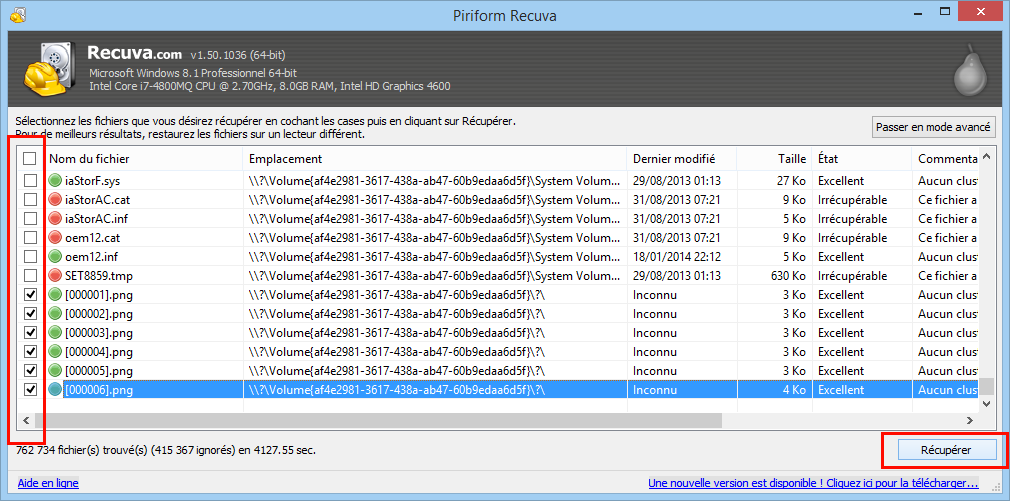The height and width of the screenshot is (501, 1010).
Task: Click red status dot of iaStorAC.cat
Action: pyautogui.click(x=55, y=200)
